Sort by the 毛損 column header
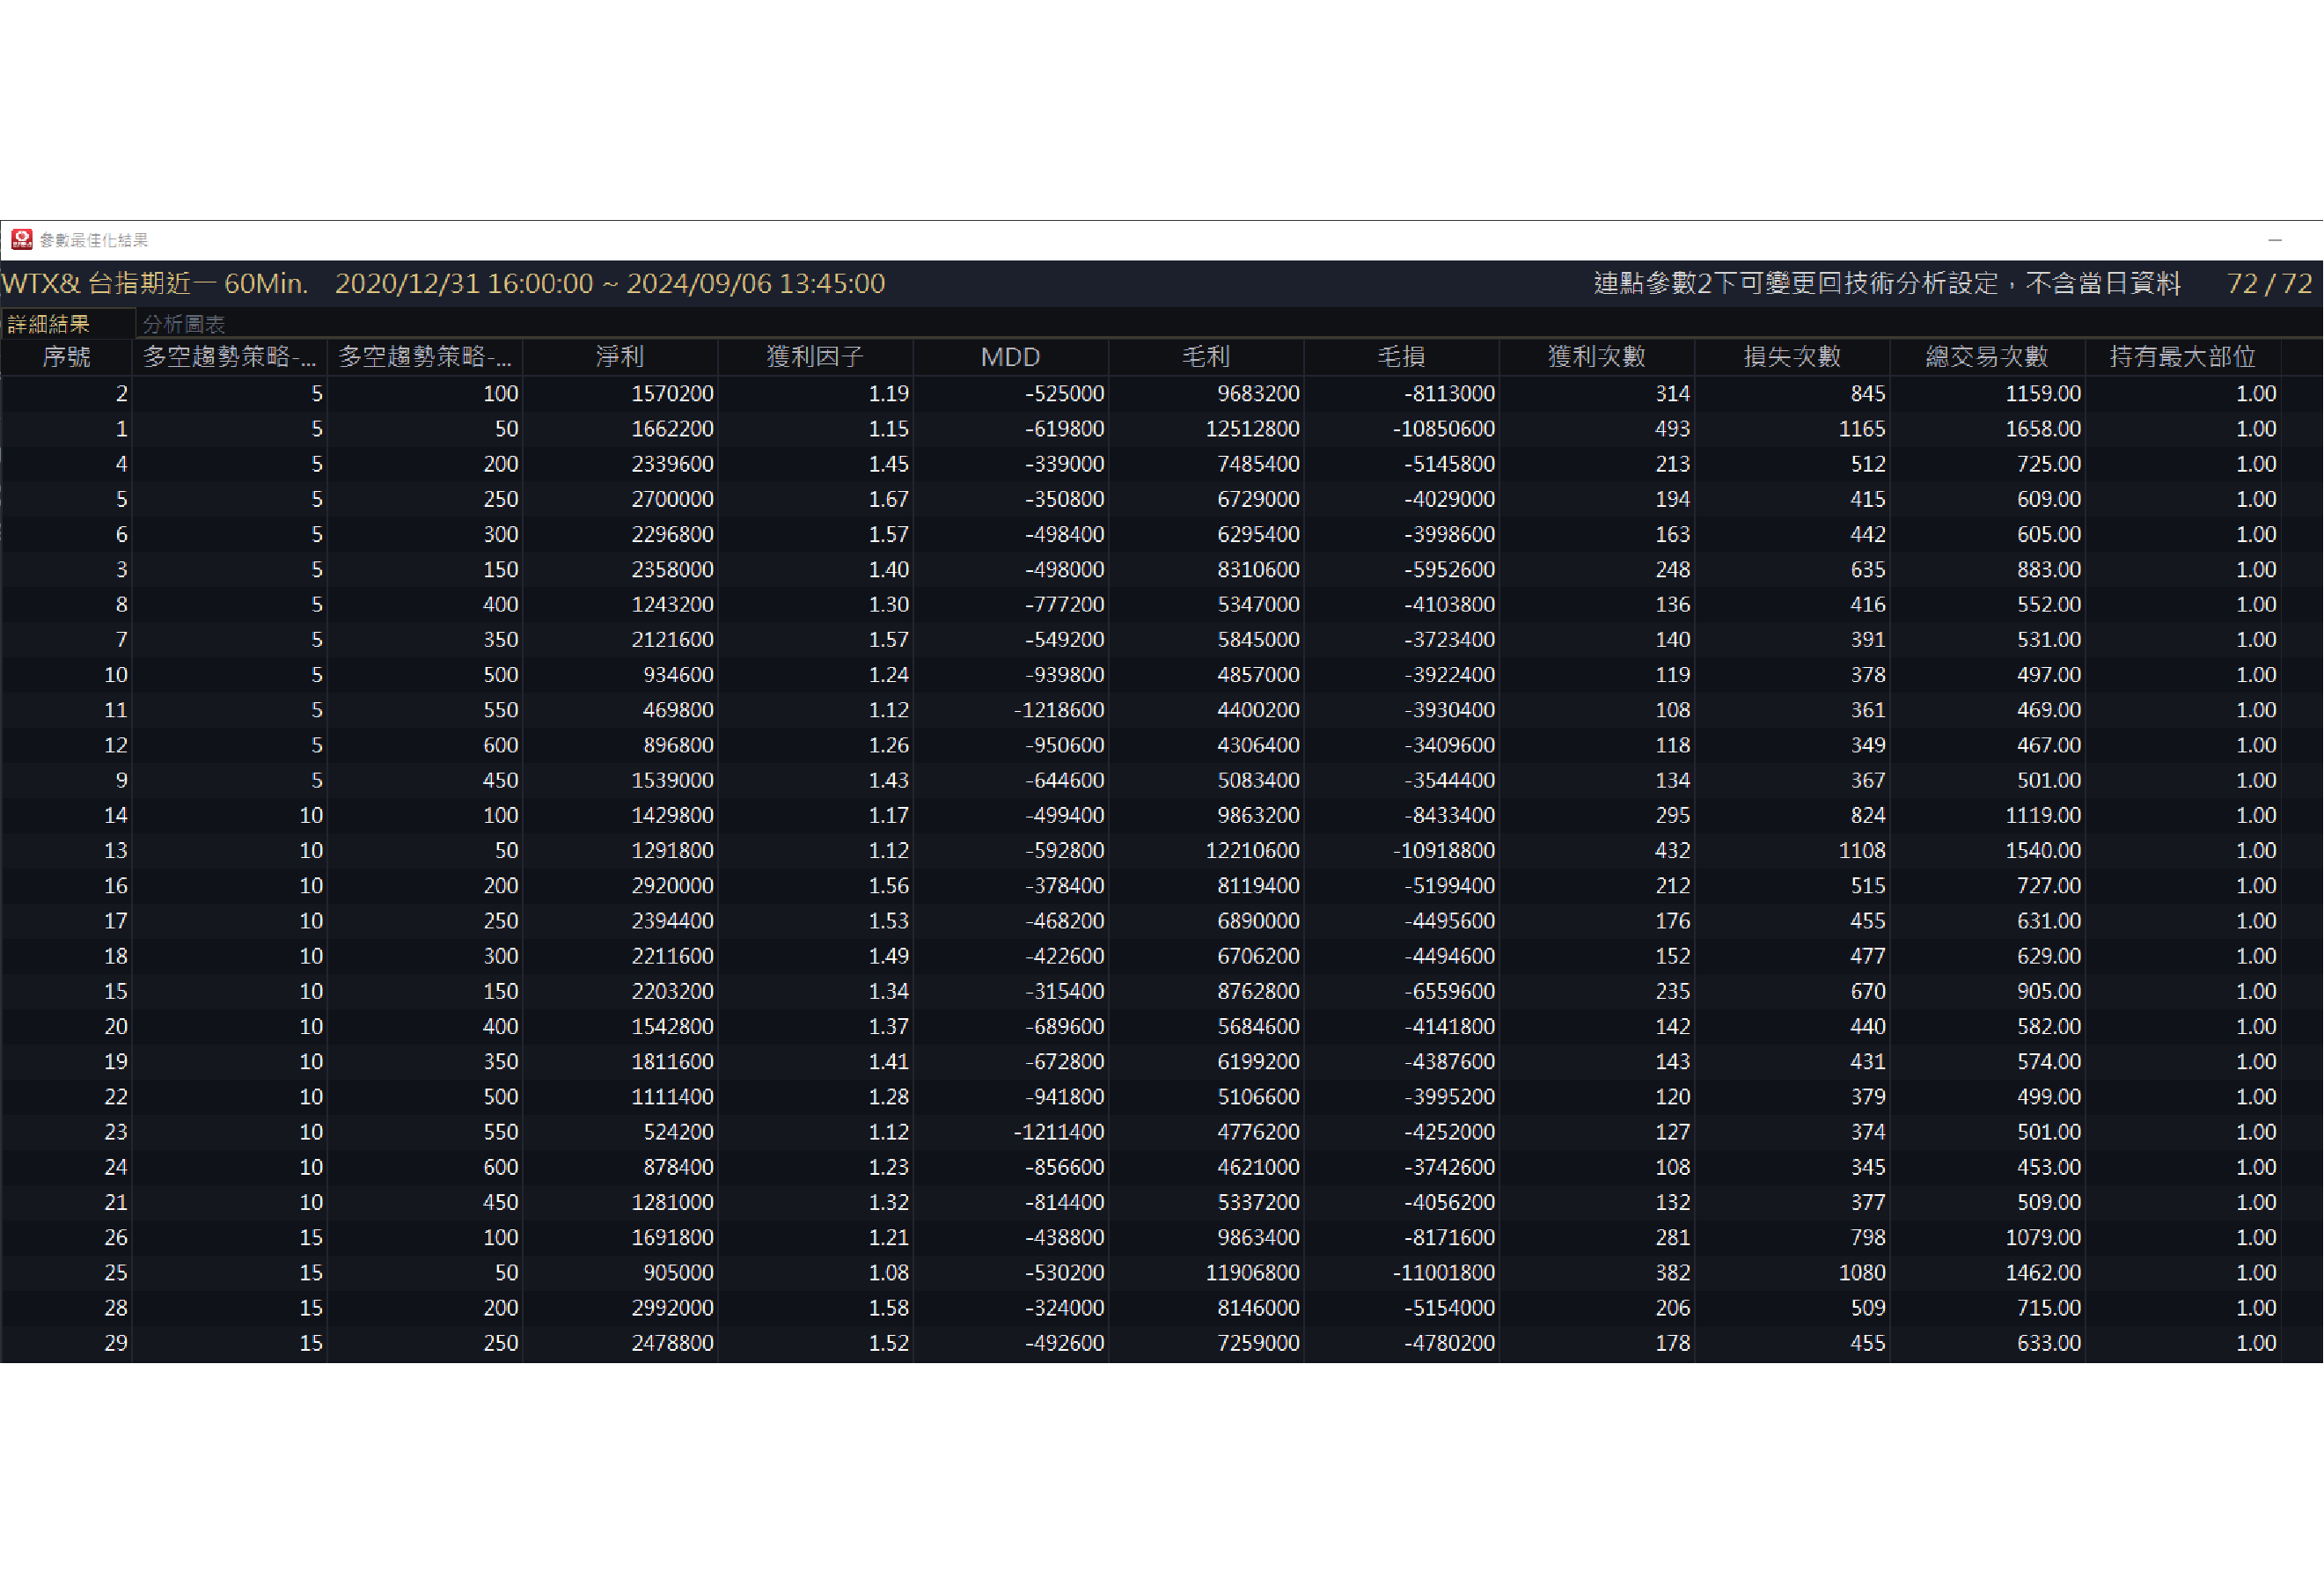The image size is (2324, 1584). tap(1401, 357)
